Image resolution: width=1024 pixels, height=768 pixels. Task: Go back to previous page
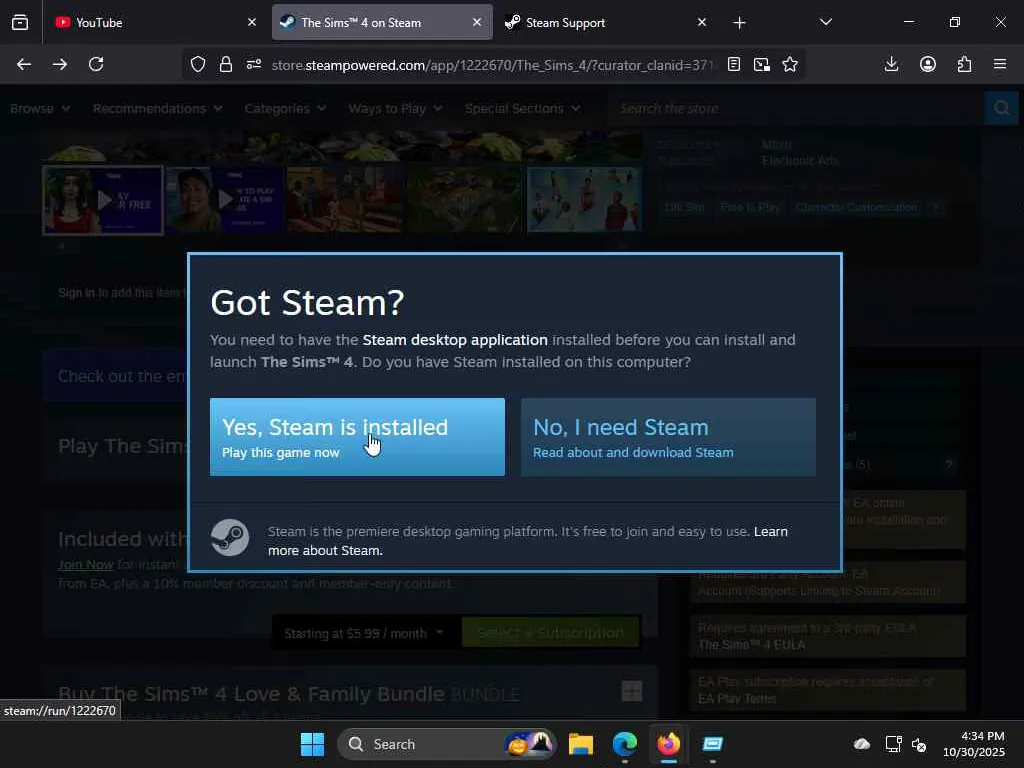tap(24, 64)
